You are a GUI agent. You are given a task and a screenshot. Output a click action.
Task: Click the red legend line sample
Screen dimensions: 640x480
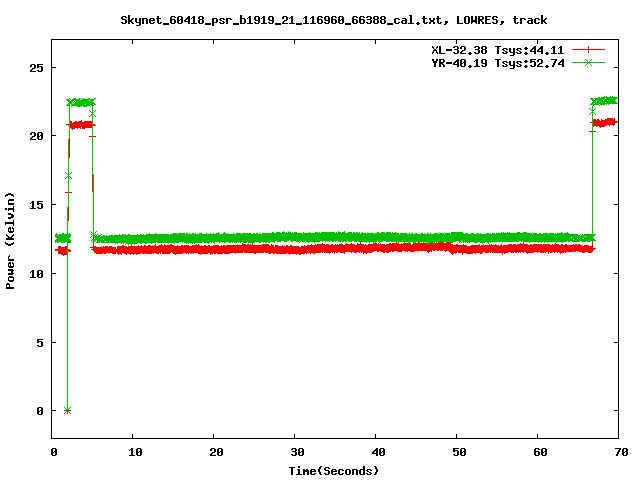588,50
